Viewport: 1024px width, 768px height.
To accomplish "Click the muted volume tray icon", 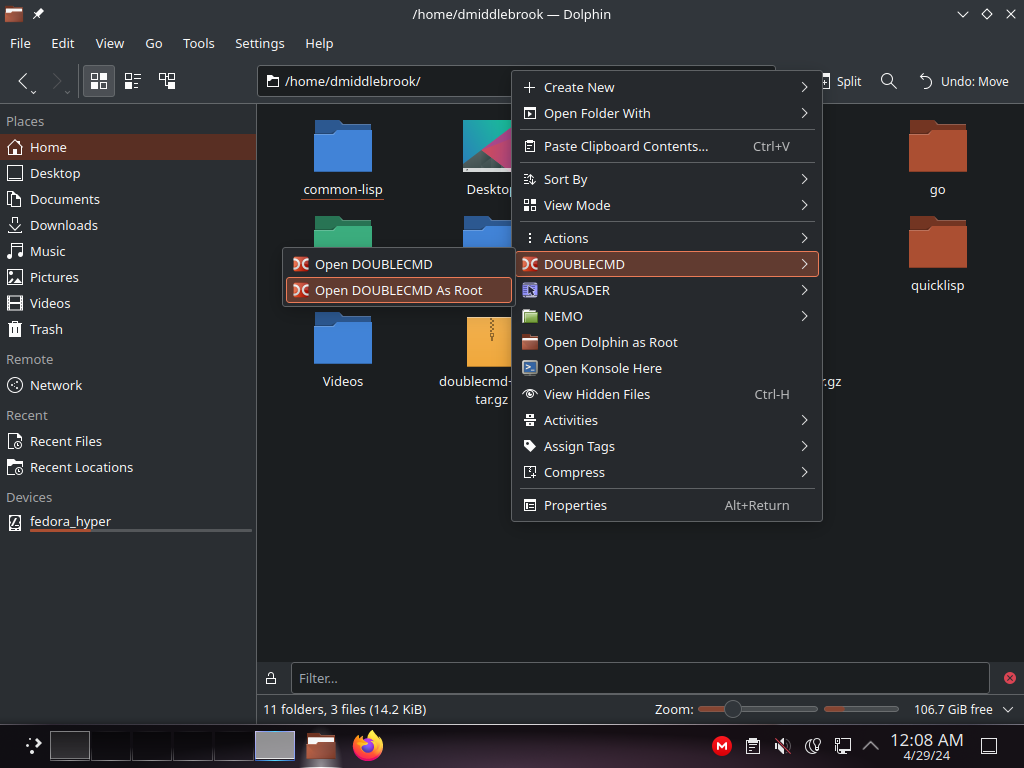I will (x=782, y=746).
